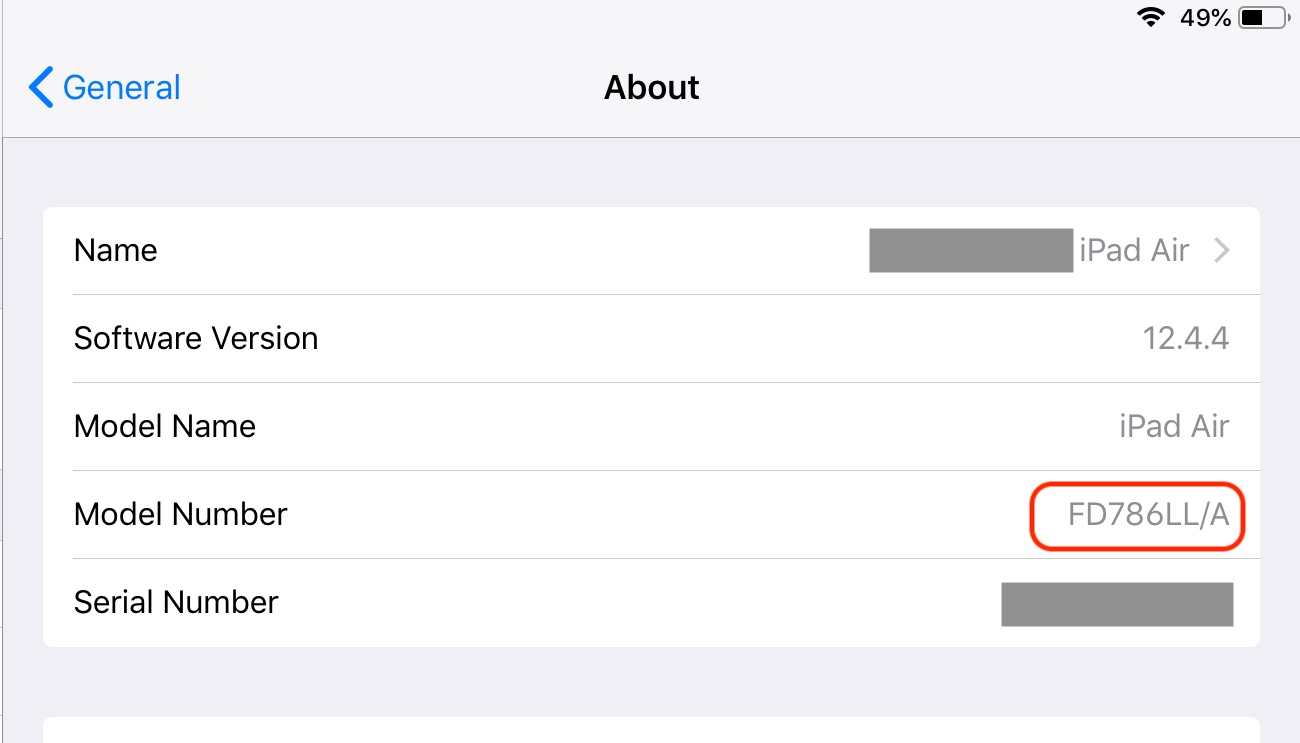The width and height of the screenshot is (1300, 743).
Task: Tap the redacted serial number value
Action: tap(1116, 604)
